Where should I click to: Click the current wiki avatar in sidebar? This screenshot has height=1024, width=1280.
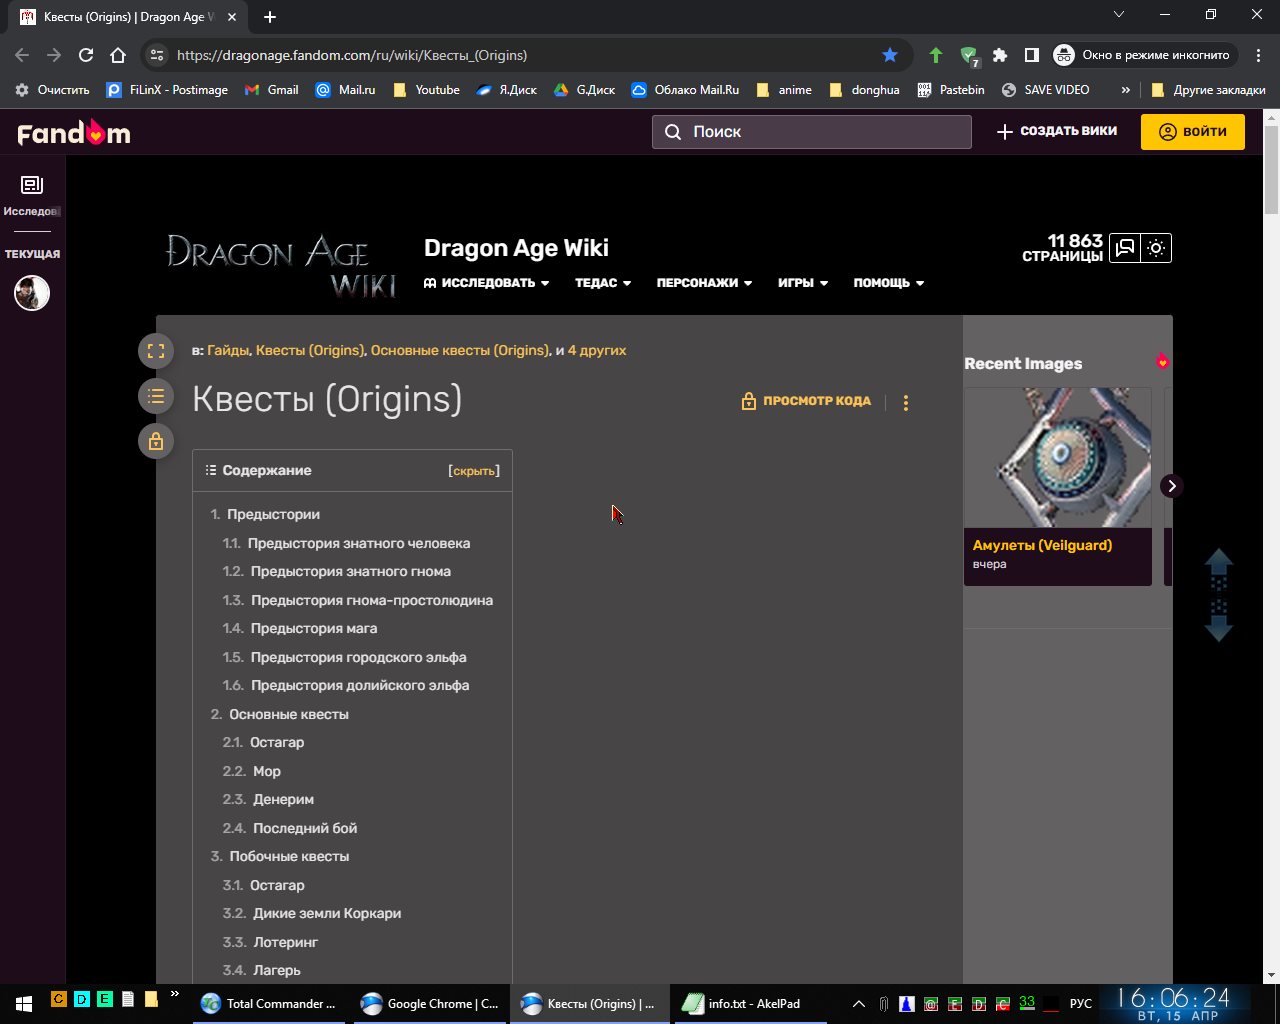[32, 293]
